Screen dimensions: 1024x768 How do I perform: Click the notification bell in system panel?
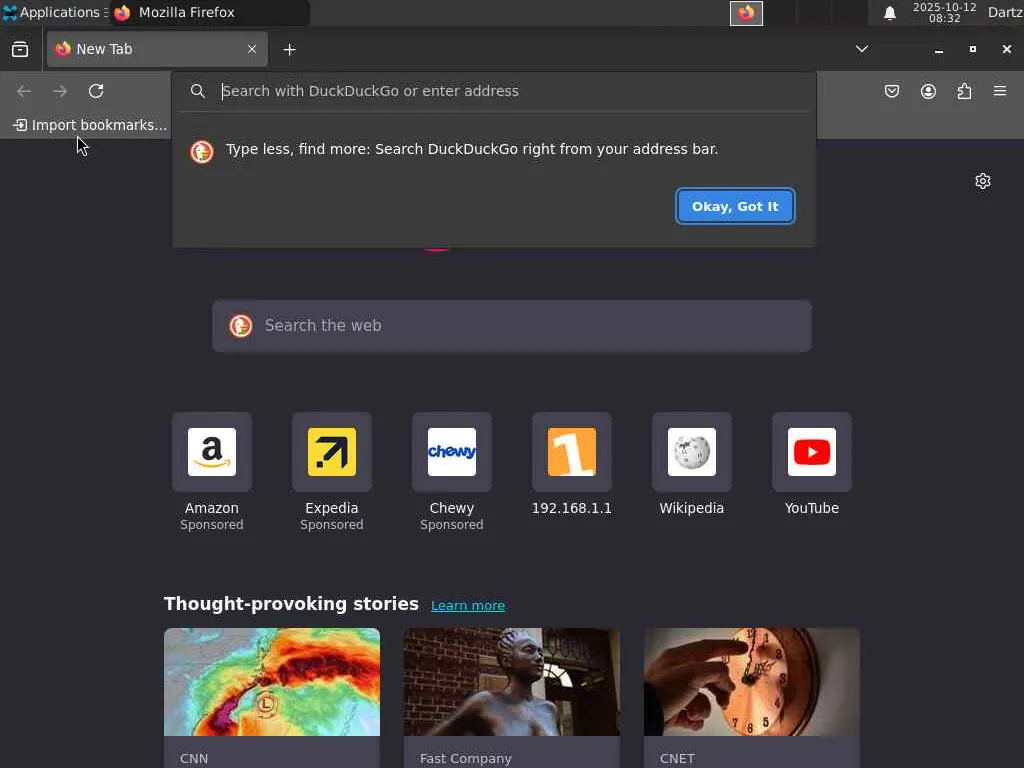point(889,13)
